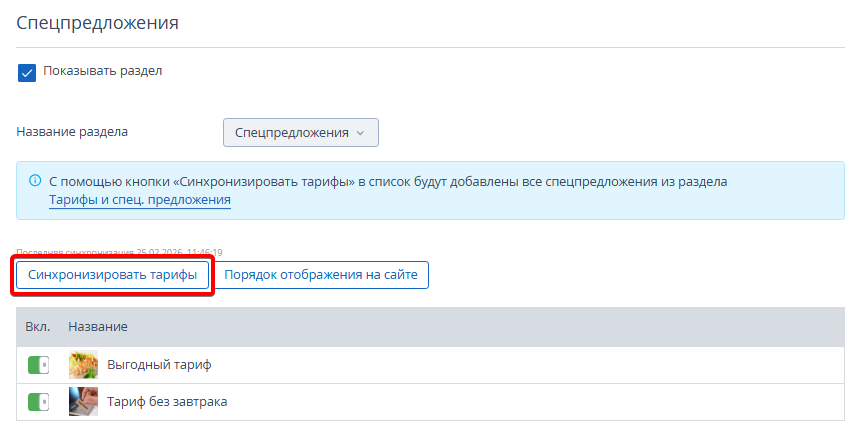Click the "Спецпредложения" page heading
Image resolution: width=862 pixels, height=448 pixels.
tap(97, 22)
